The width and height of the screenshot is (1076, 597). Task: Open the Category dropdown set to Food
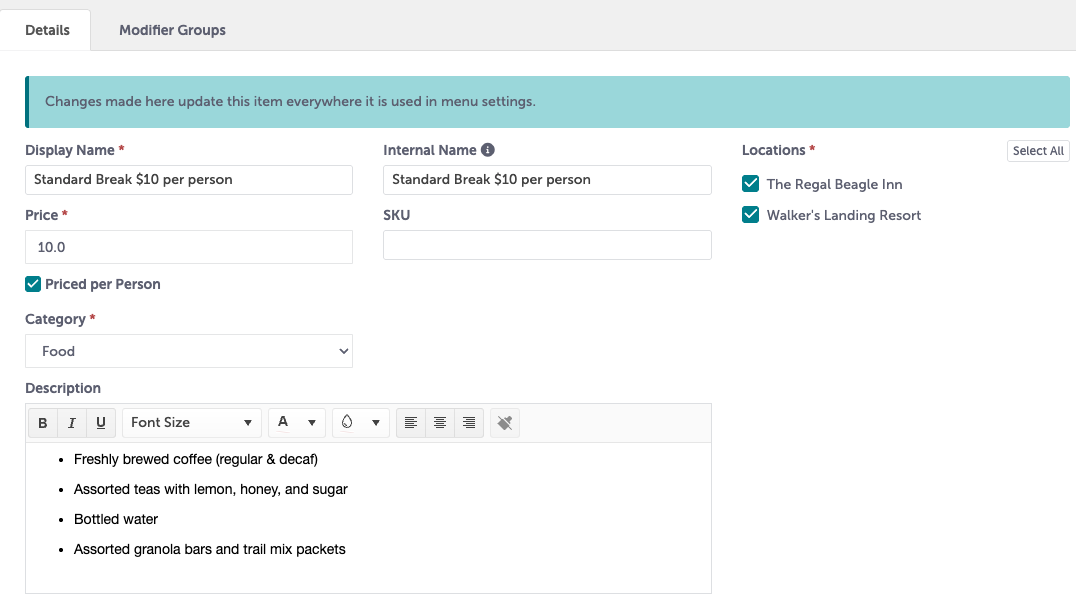tap(189, 351)
